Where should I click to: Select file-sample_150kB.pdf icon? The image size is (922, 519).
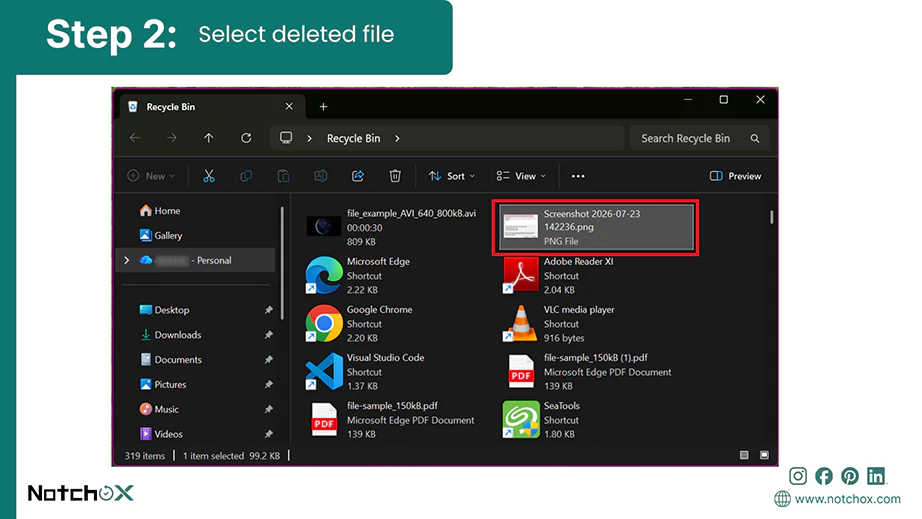coord(324,420)
